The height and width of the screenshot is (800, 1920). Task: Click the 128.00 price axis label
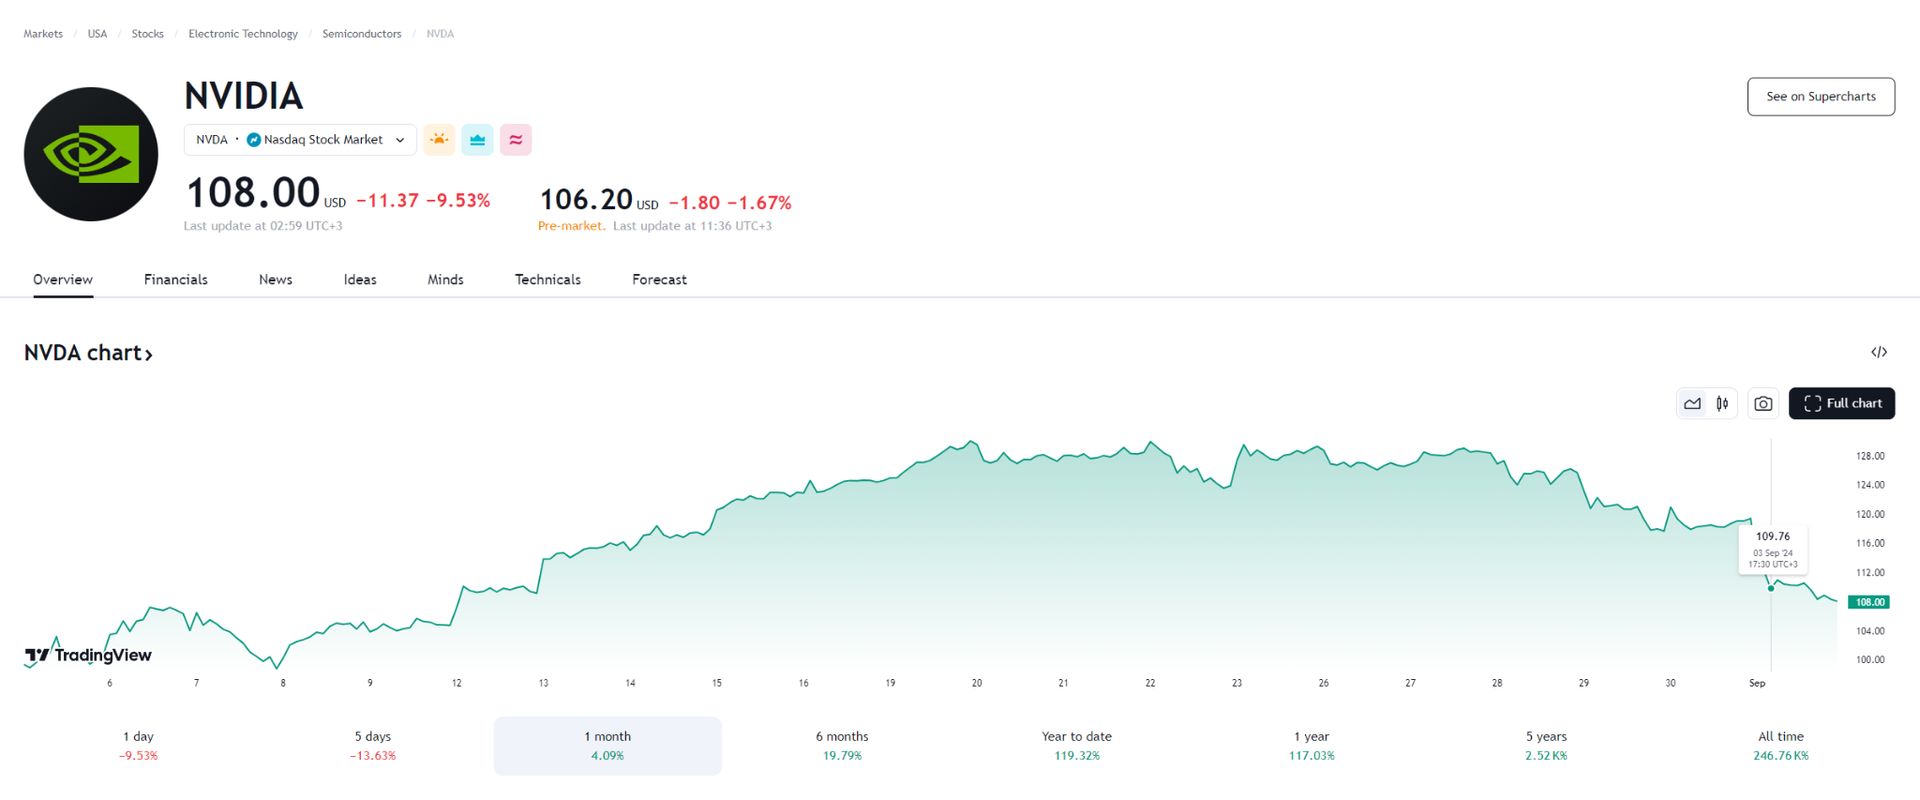[x=1870, y=456]
